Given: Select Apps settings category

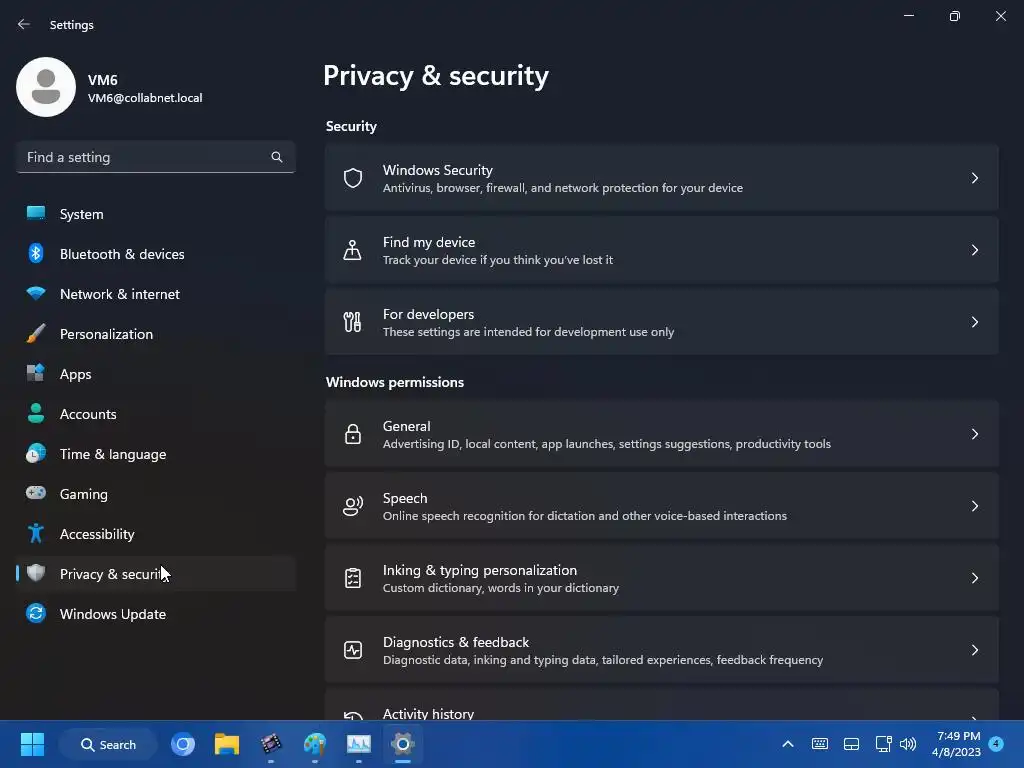Looking at the screenshot, I should [155, 374].
